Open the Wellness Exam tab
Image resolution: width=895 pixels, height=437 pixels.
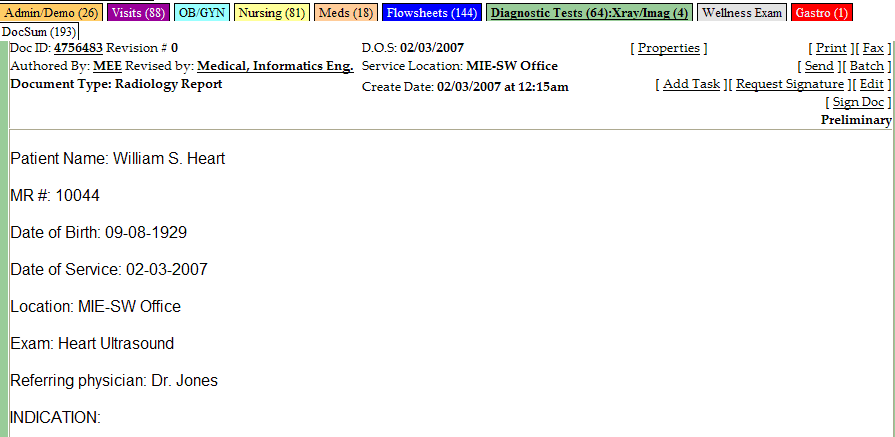click(x=742, y=13)
